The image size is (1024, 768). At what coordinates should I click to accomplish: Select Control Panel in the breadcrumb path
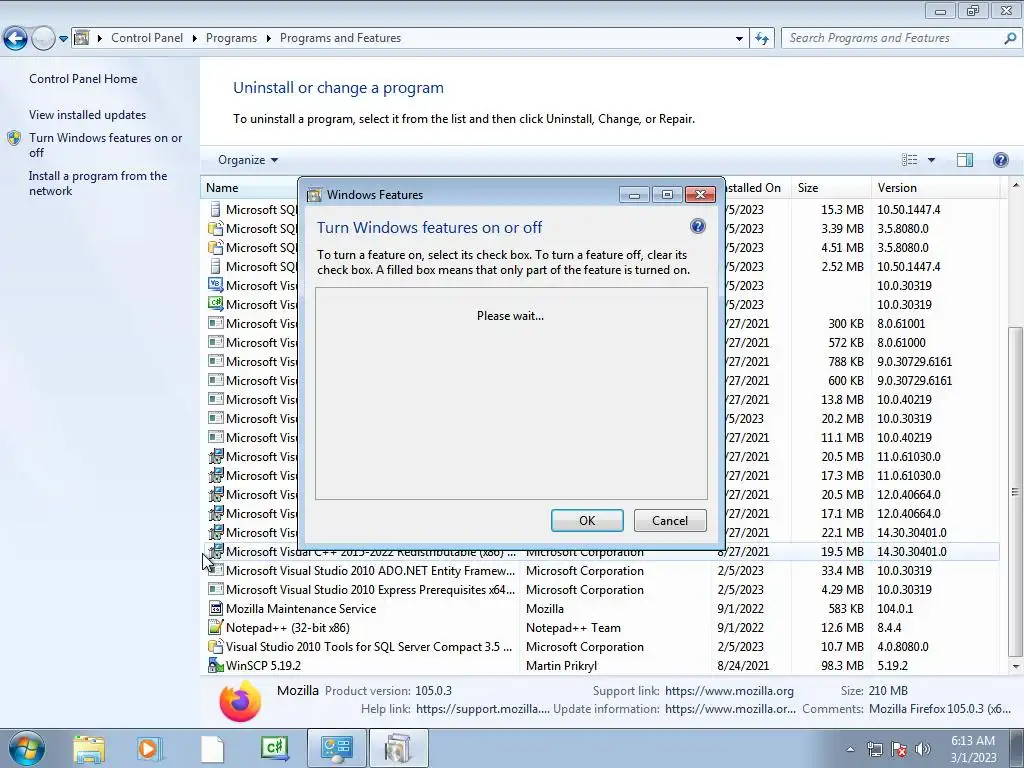pos(147,38)
